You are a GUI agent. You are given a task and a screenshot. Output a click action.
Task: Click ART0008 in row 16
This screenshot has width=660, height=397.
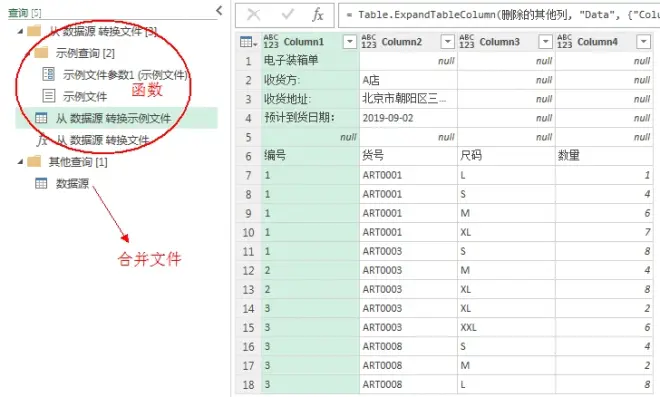(x=408, y=346)
